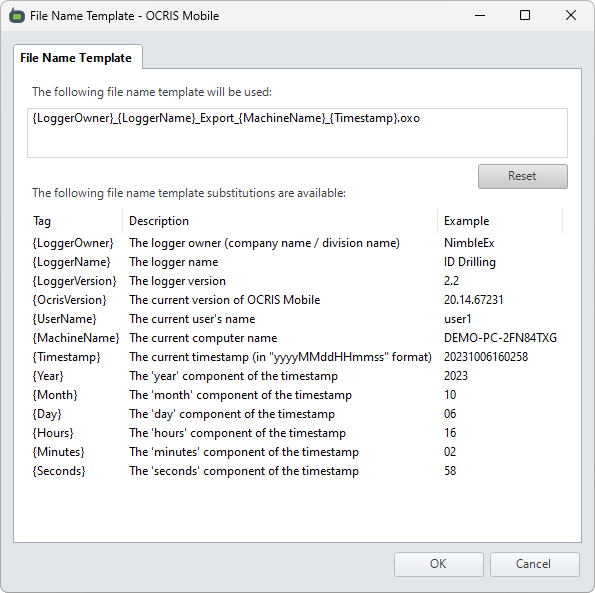This screenshot has width=595, height=593.
Task: Click the 20.14.67231 example value
Action: (x=474, y=300)
